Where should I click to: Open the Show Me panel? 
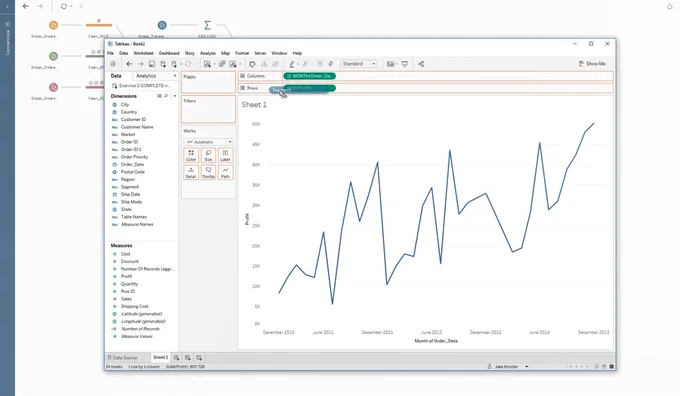[x=592, y=64]
